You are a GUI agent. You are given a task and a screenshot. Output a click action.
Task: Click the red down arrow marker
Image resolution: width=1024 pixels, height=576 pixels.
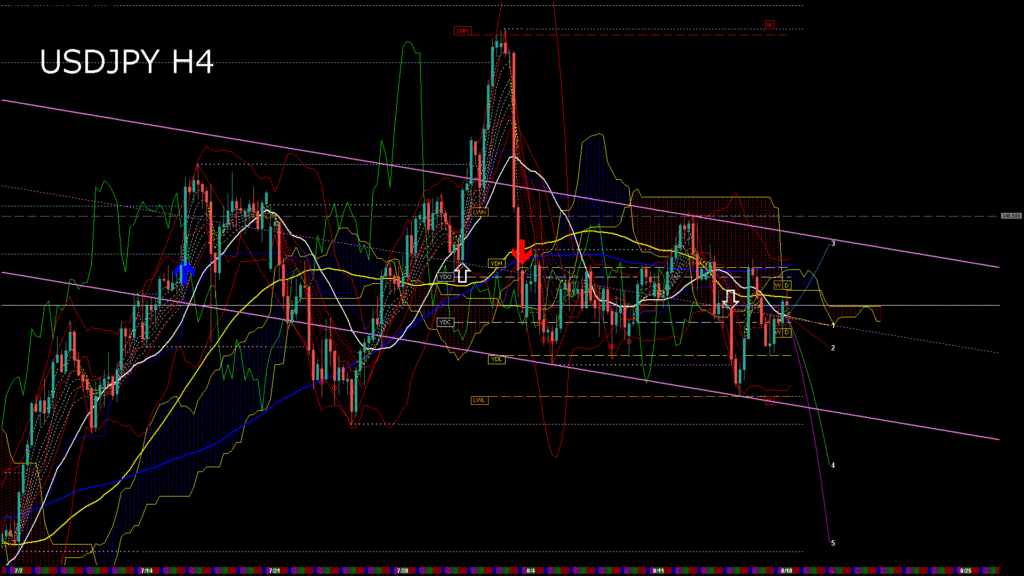(x=521, y=252)
